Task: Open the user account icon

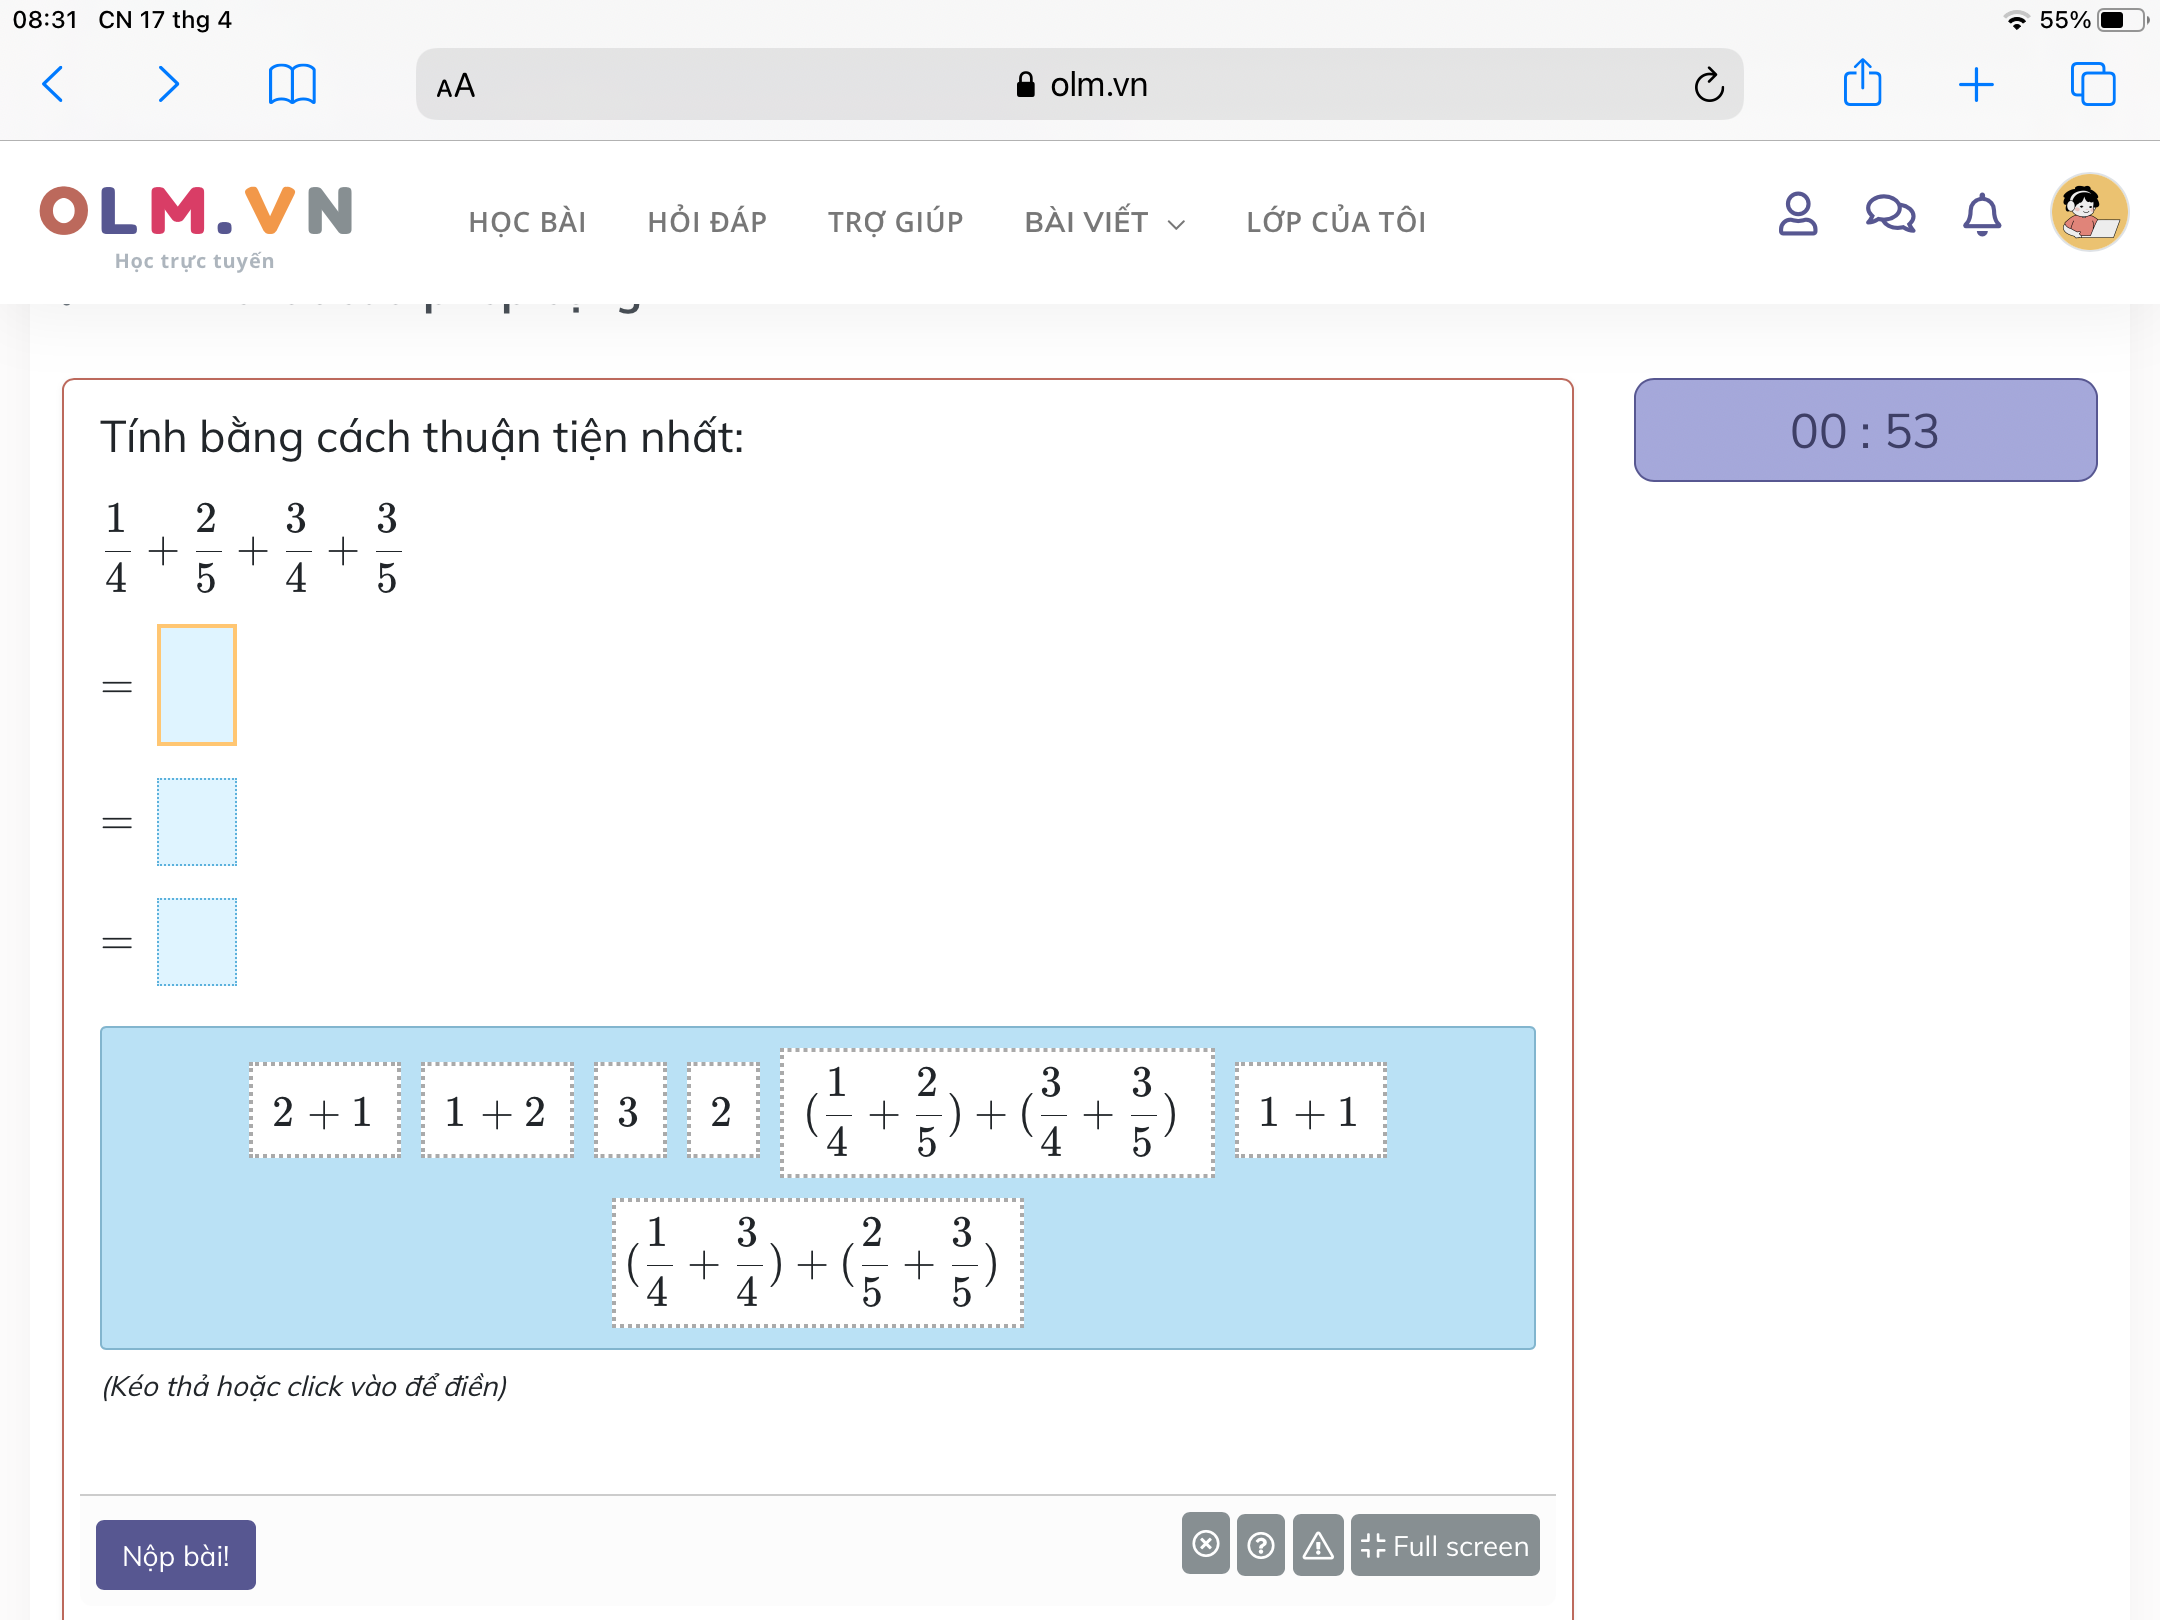Action: click(1798, 213)
